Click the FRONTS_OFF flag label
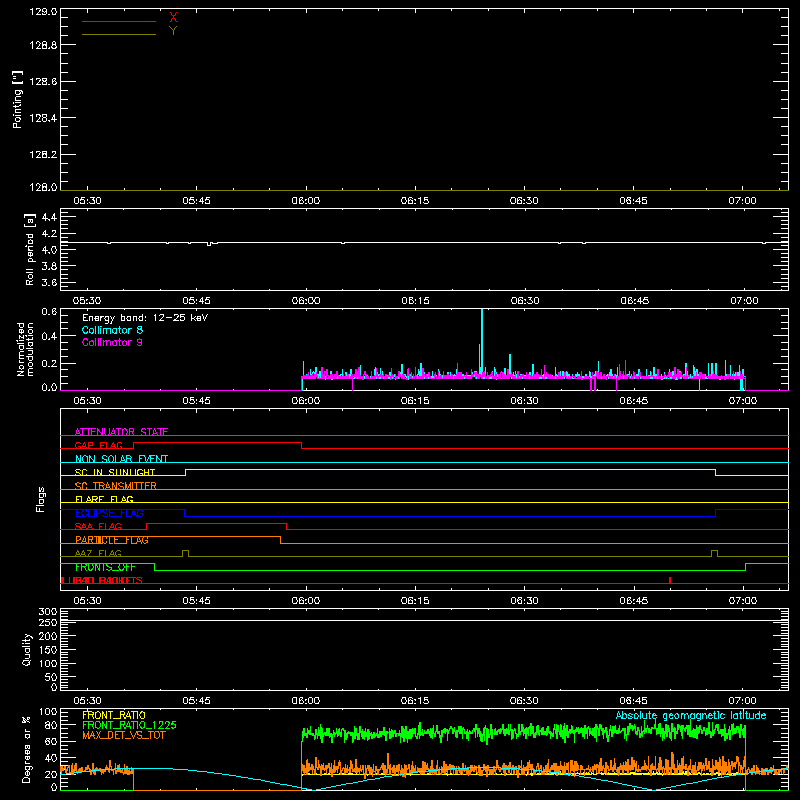This screenshot has height=800, width=800. [x=105, y=567]
